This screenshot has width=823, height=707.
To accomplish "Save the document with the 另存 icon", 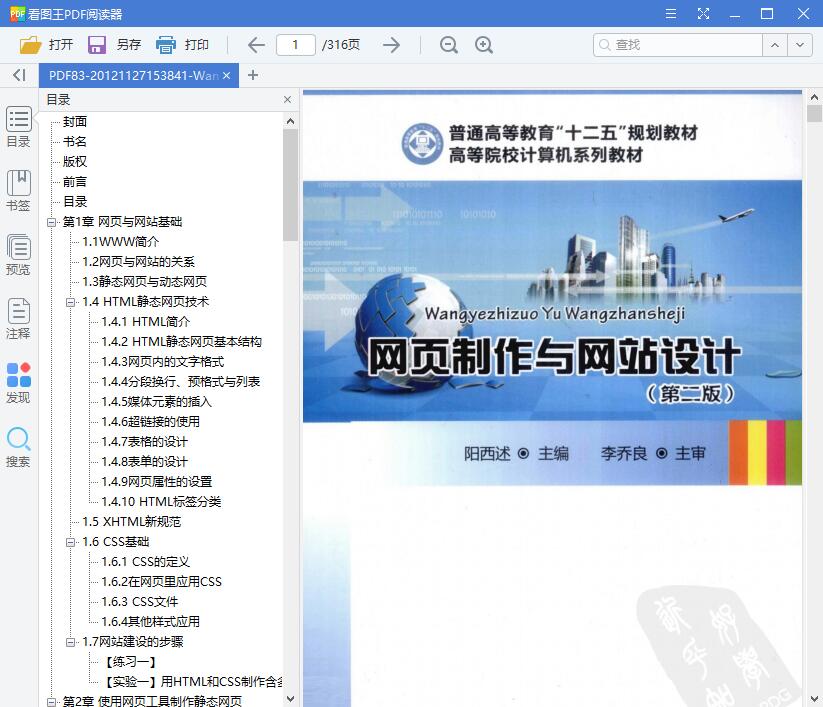I will (x=99, y=44).
